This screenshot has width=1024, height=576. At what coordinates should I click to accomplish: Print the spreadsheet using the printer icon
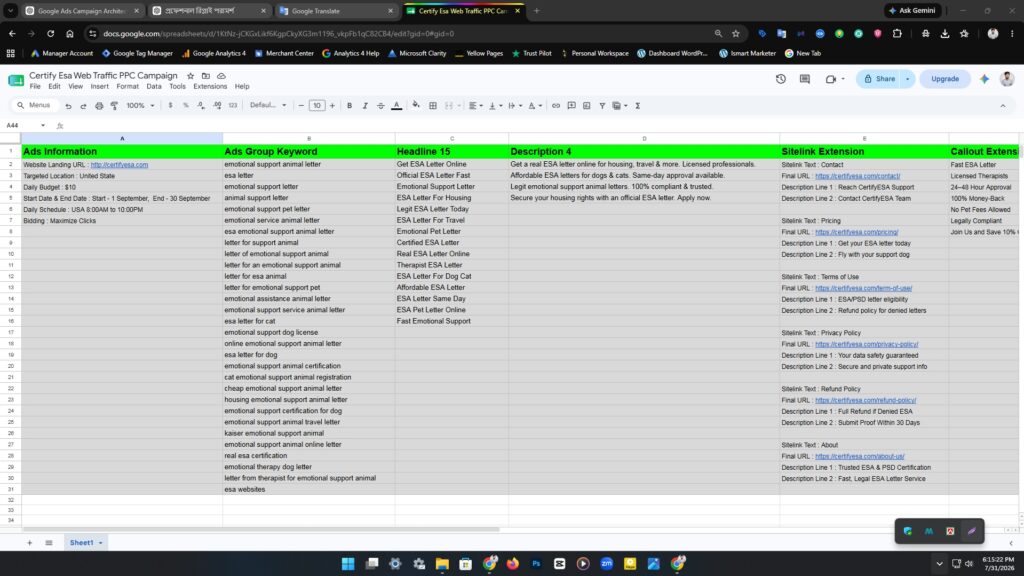click(x=99, y=106)
